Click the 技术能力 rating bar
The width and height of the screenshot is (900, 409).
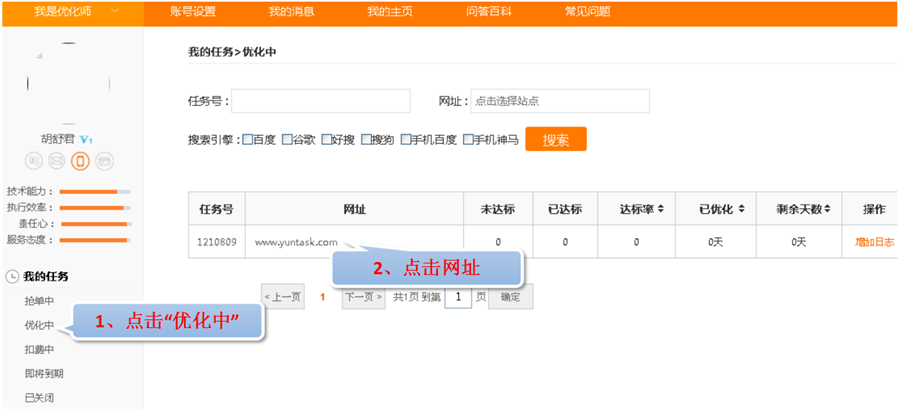click(95, 191)
